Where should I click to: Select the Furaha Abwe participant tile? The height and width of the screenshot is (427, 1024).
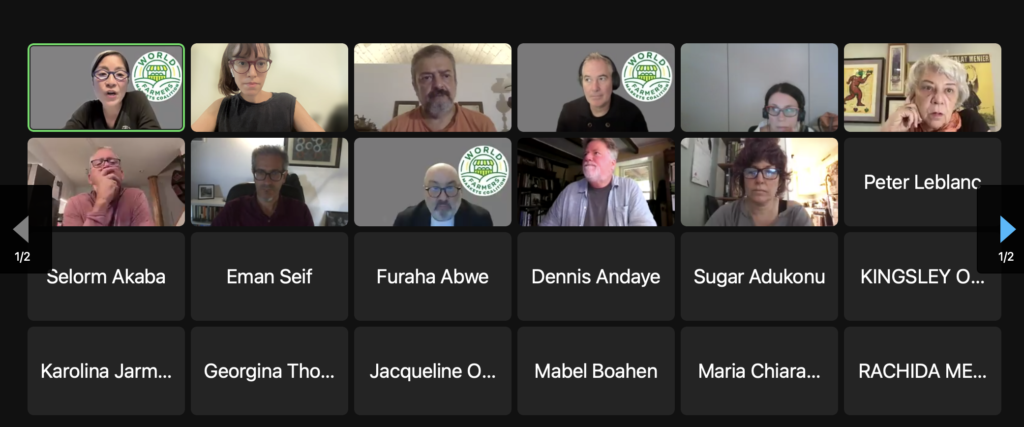point(432,277)
